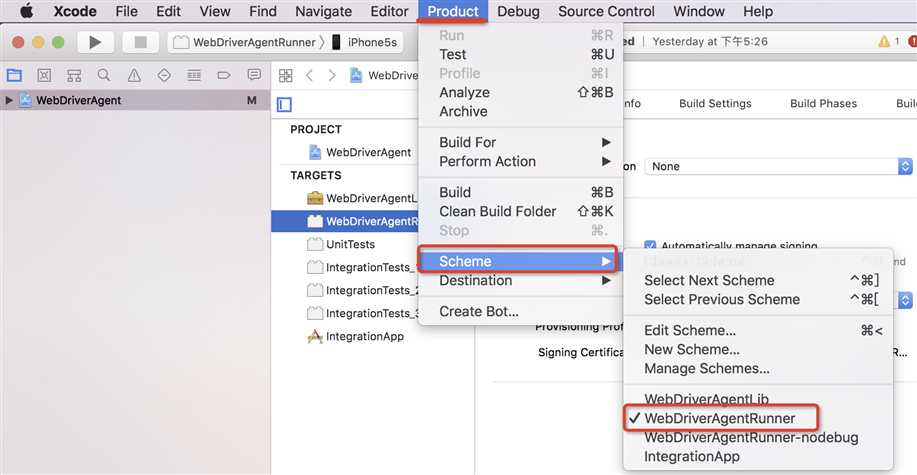
Task: Open the Debug navigator icon
Action: [x=194, y=75]
